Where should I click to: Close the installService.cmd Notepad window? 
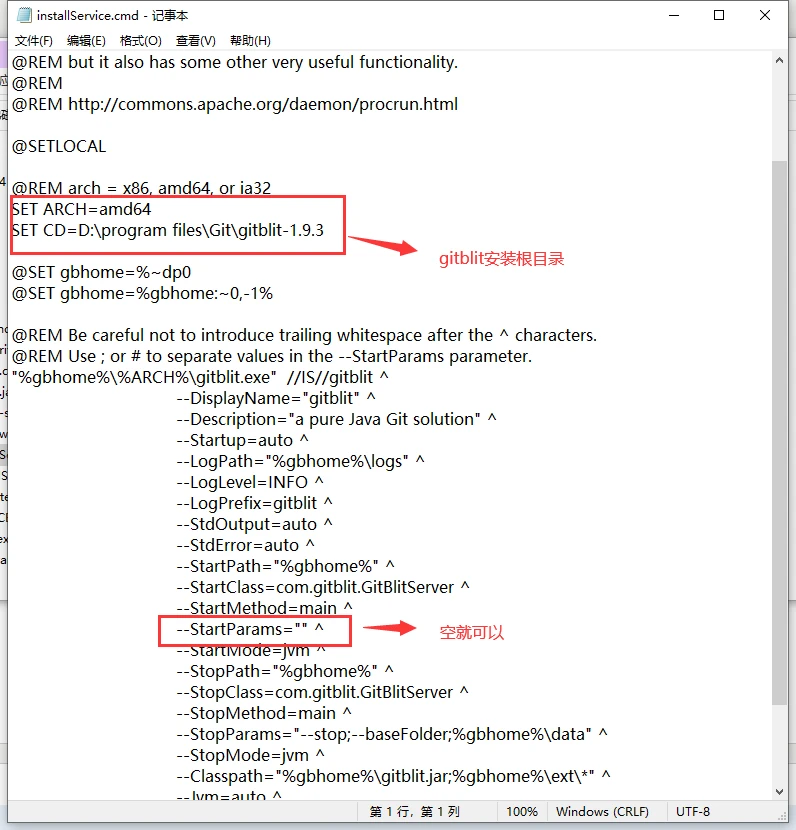765,15
